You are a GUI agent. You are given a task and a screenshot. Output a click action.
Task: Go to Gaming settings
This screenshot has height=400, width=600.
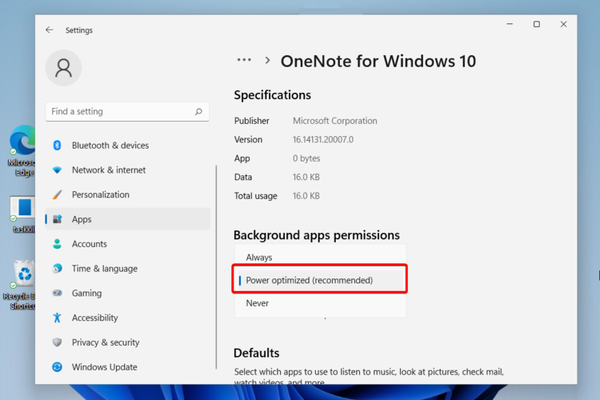pyautogui.click(x=87, y=293)
